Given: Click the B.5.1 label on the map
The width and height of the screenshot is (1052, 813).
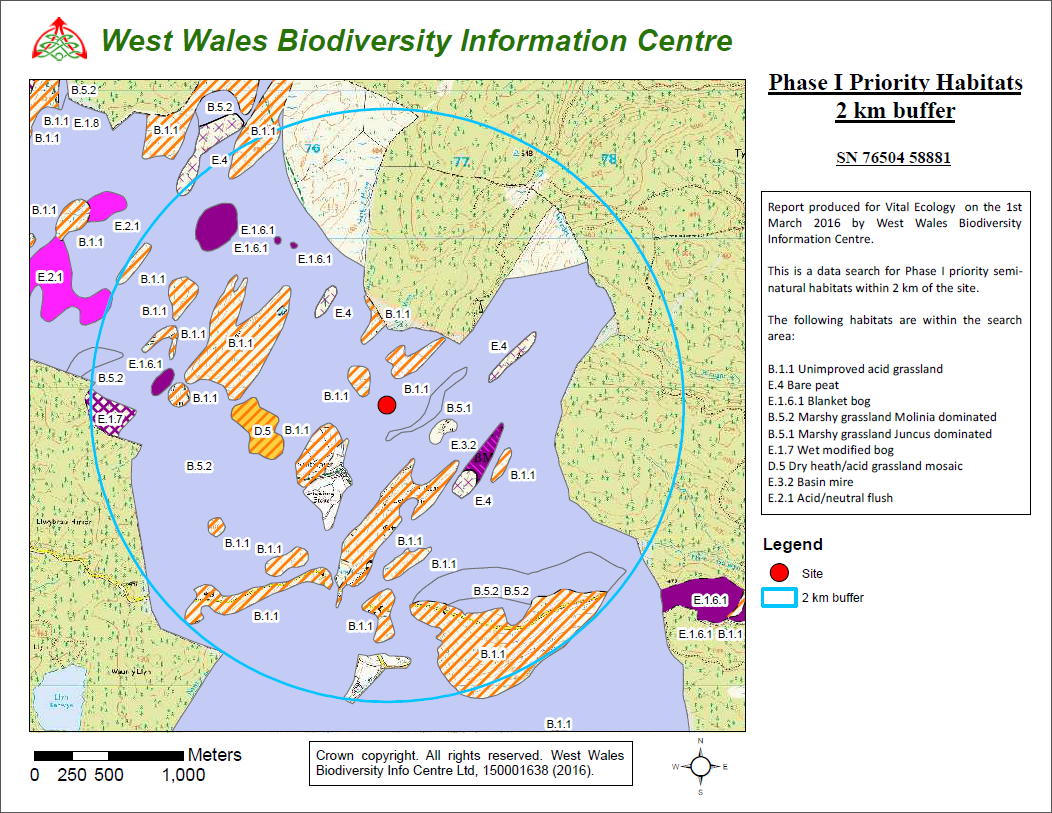Looking at the screenshot, I should [457, 409].
